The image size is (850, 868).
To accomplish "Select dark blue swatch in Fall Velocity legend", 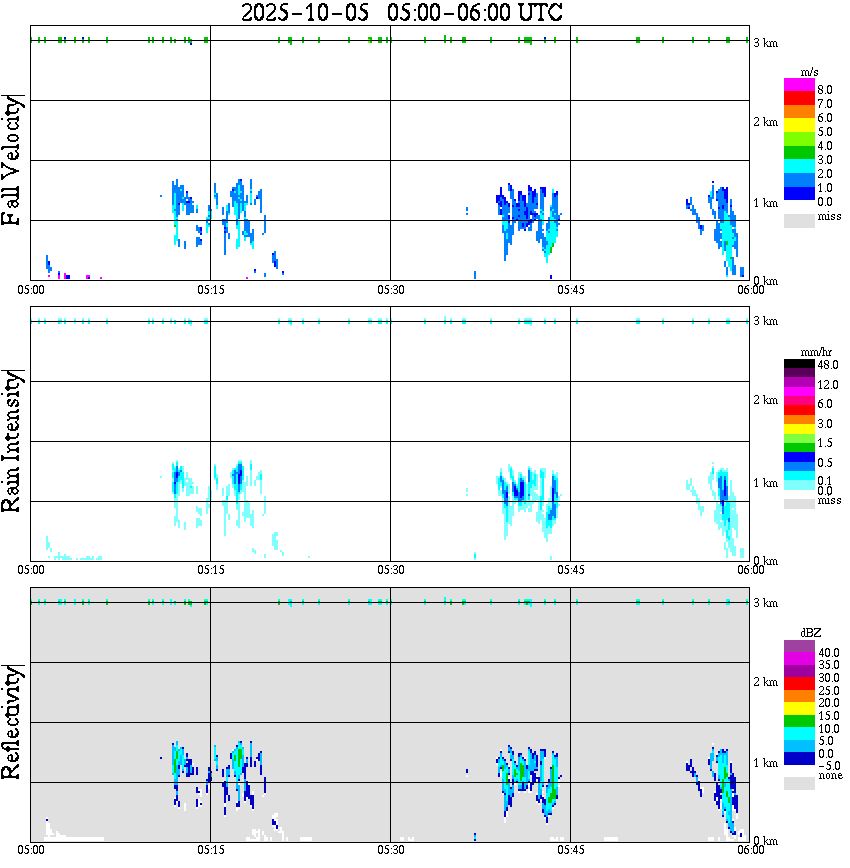I will coord(799,193).
